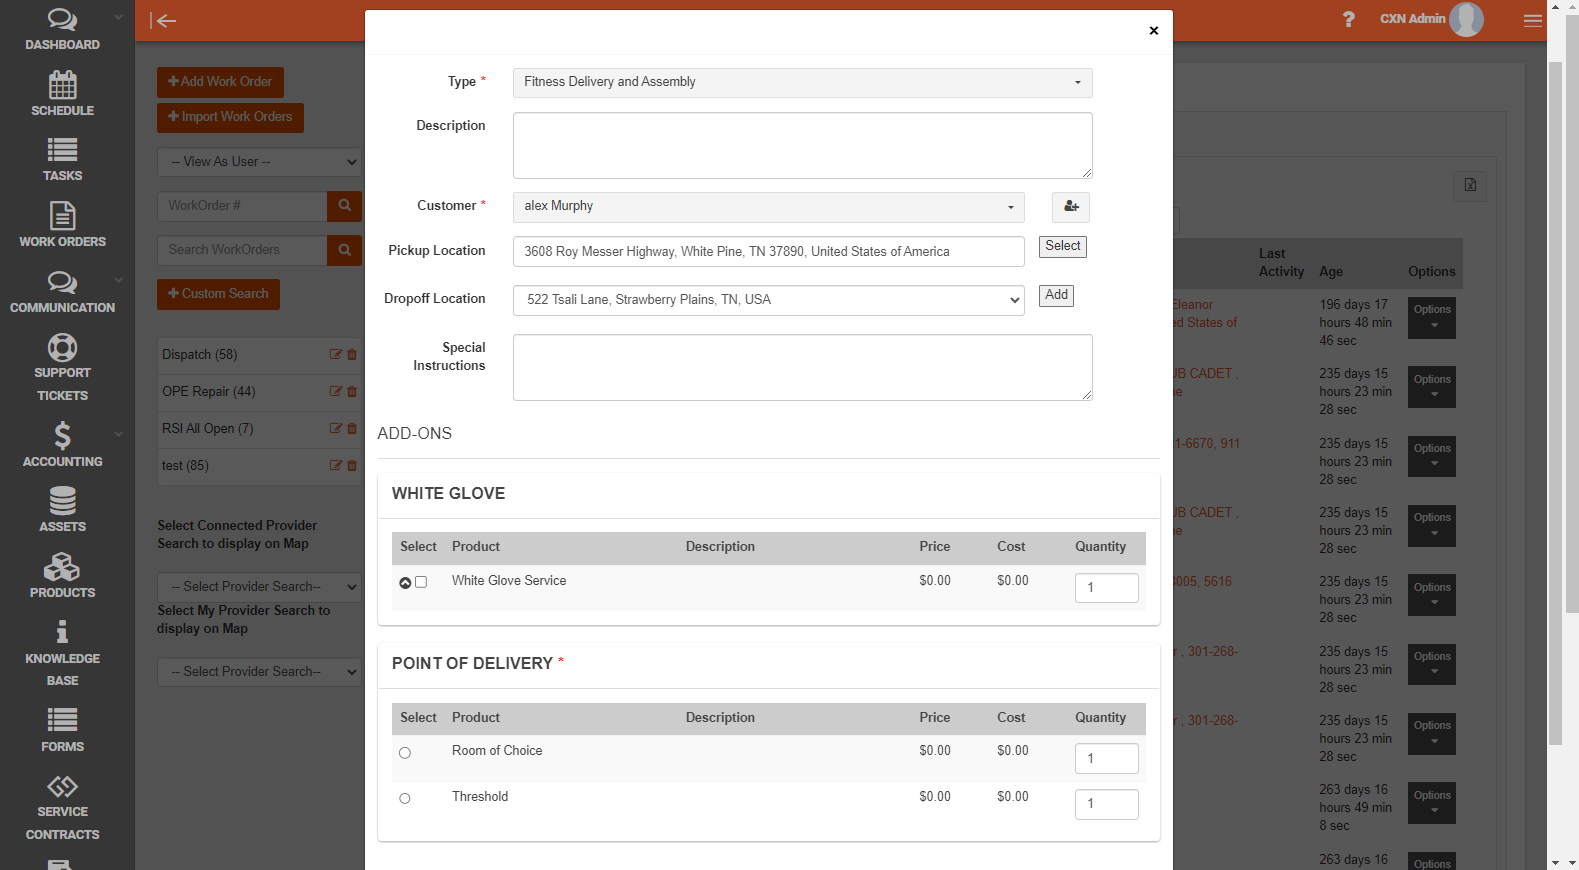
Task: Click the Special Instructions text area
Action: [802, 367]
